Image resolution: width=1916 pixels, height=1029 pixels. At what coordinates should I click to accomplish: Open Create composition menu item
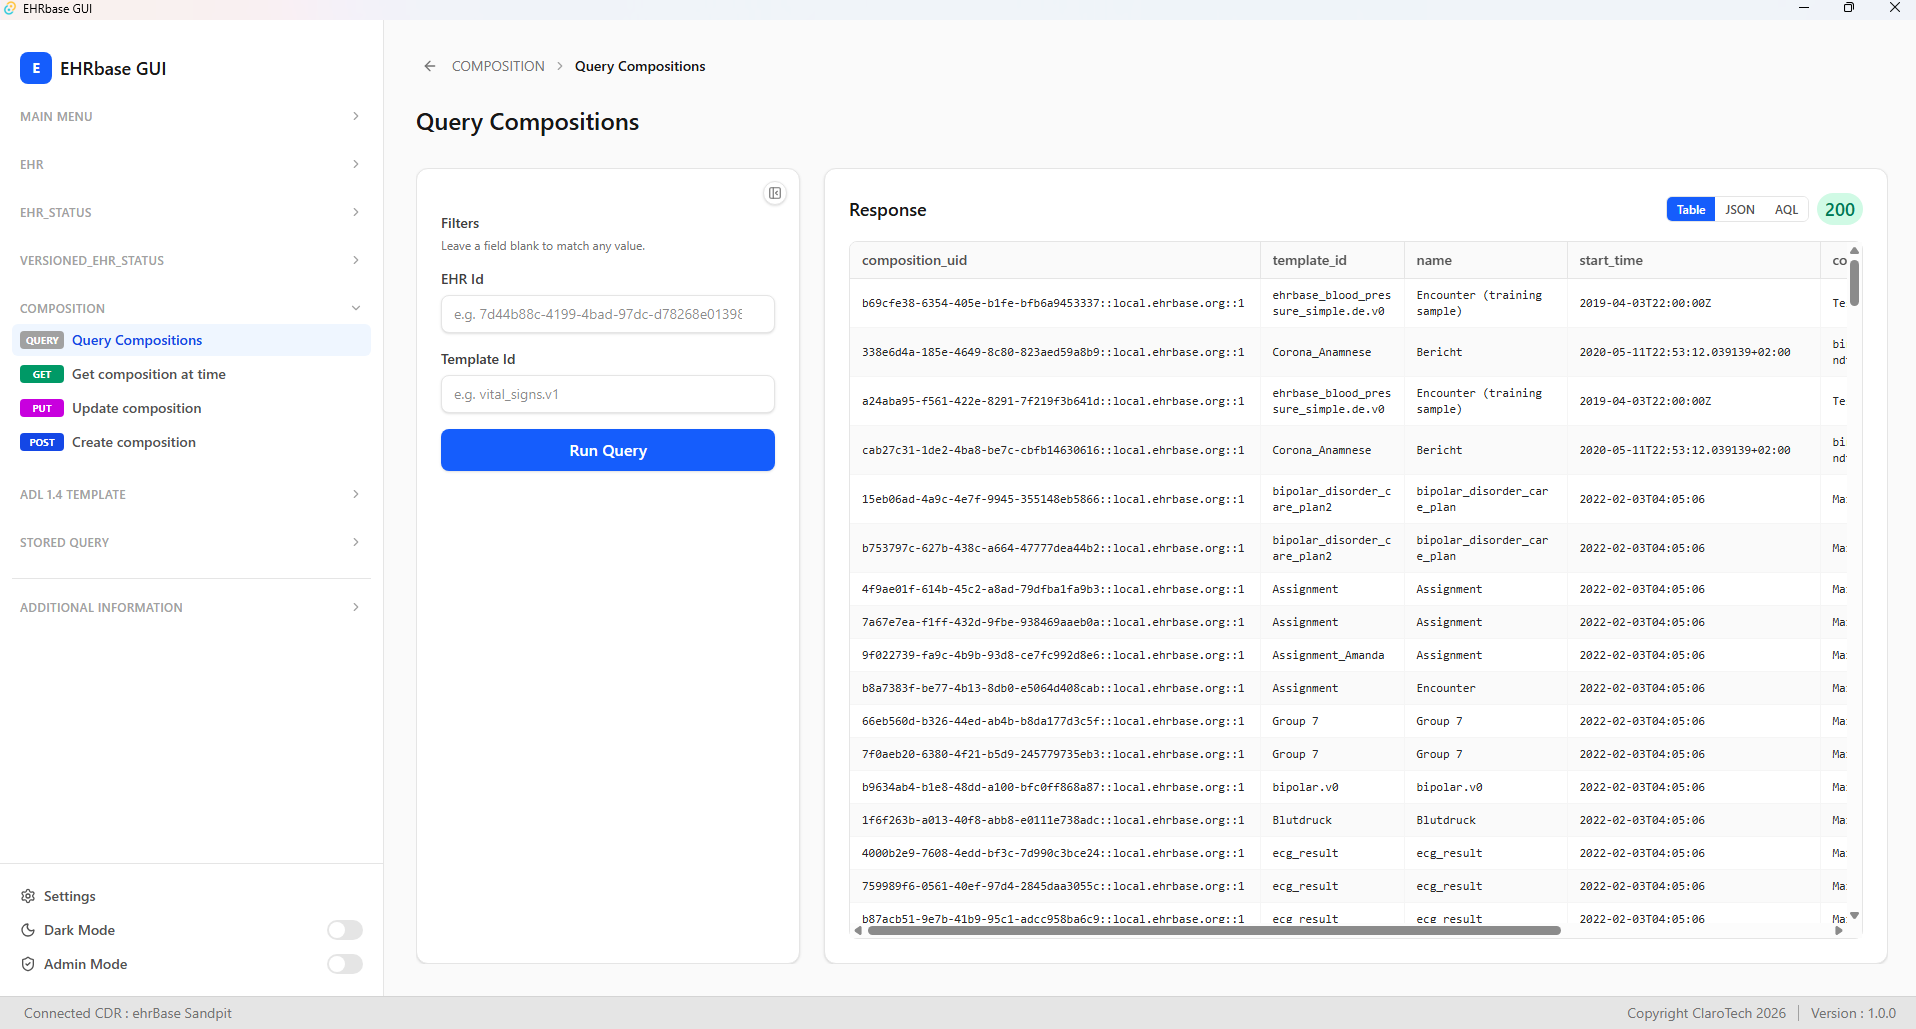(191, 442)
